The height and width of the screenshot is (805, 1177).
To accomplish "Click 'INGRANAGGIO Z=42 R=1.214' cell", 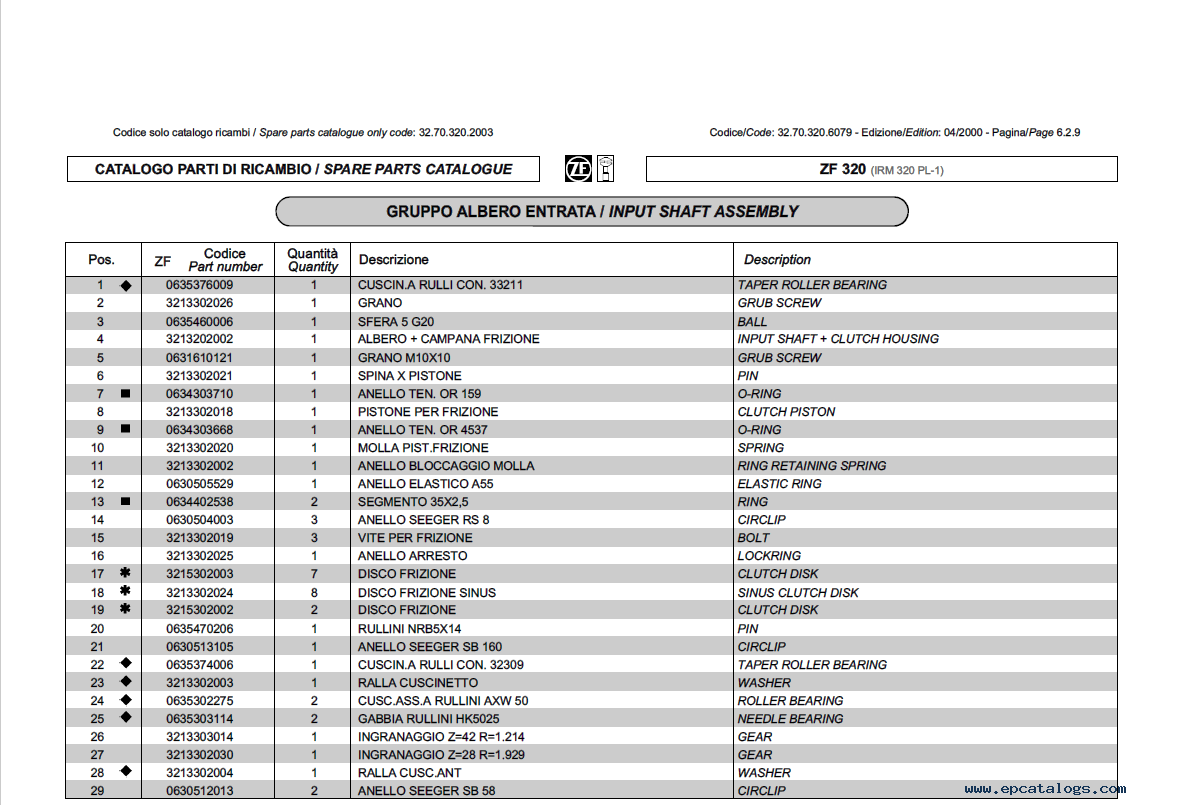I will [x=441, y=737].
